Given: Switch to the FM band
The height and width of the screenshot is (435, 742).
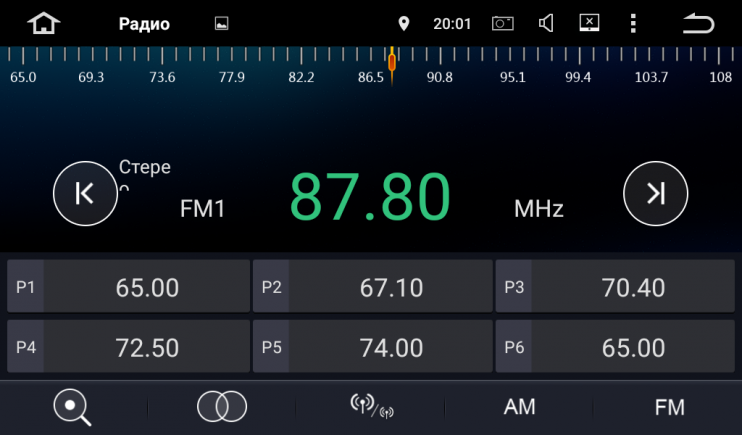Looking at the screenshot, I should [669, 407].
